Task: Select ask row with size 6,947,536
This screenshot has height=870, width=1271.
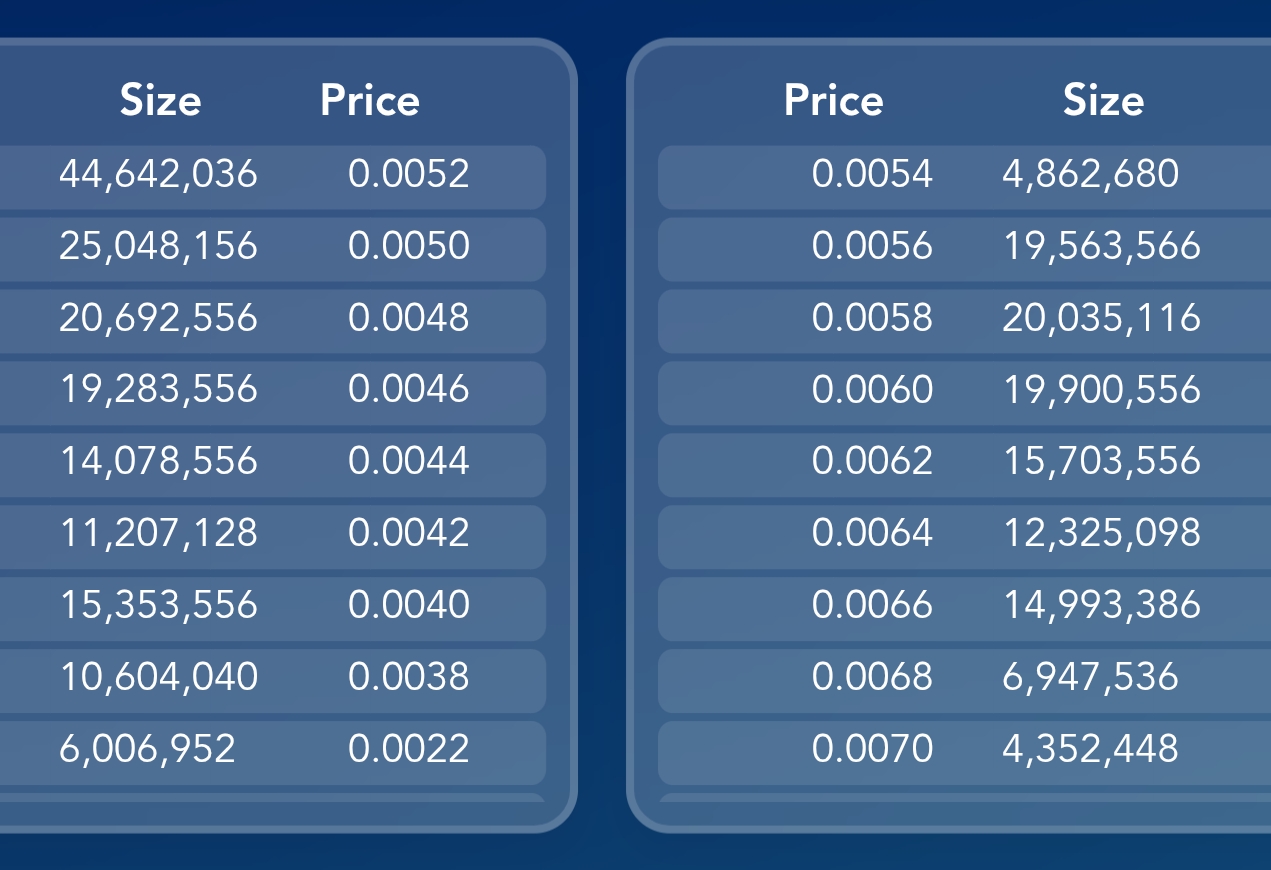Action: (x=964, y=681)
